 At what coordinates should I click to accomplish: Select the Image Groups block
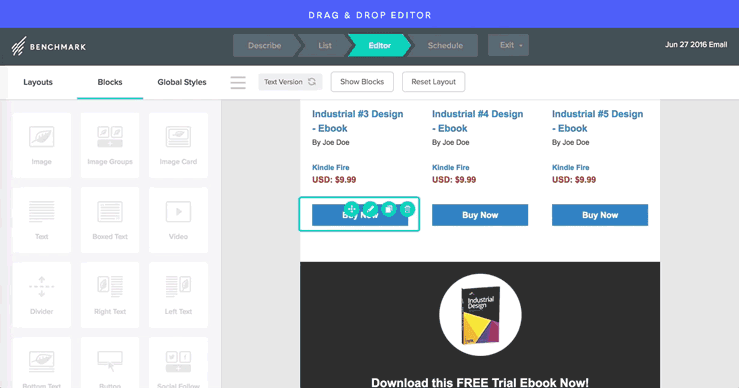pos(110,145)
